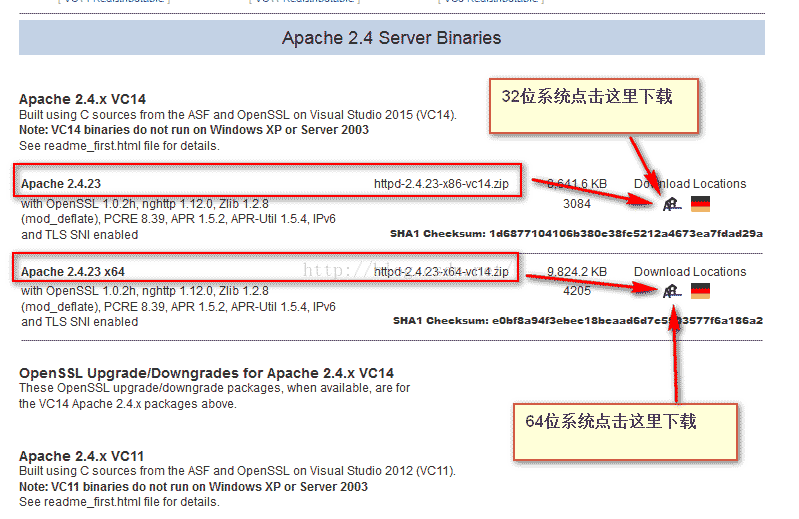
Task: Click 'Built using C sources' line mentioning Visual Studio 2012
Action: (x=237, y=471)
